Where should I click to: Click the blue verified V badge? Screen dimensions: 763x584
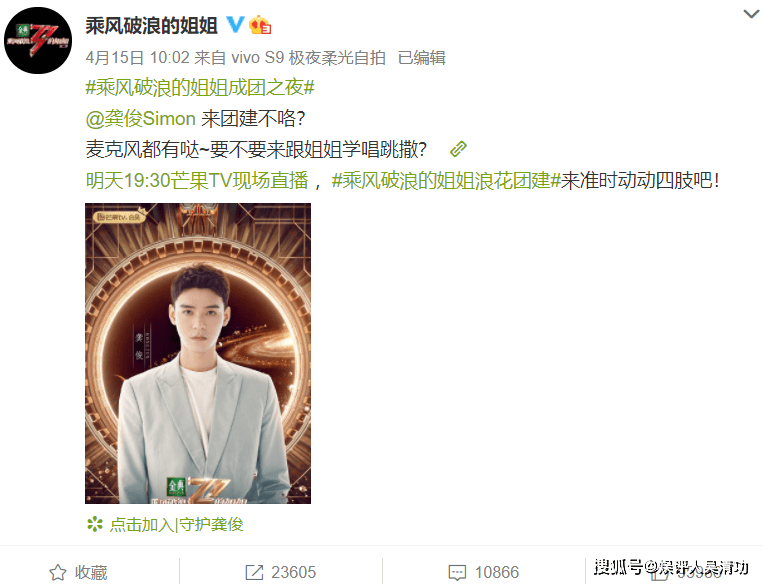[236, 24]
